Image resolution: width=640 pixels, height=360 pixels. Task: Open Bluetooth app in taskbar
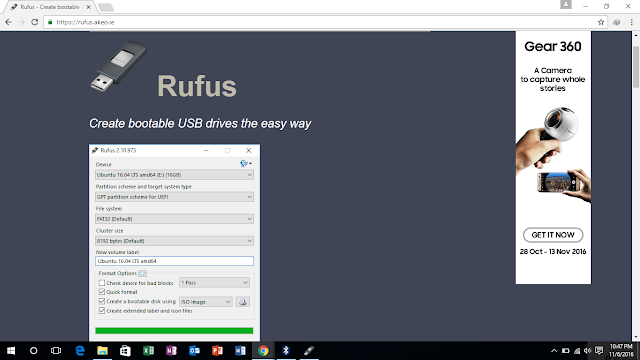click(286, 351)
